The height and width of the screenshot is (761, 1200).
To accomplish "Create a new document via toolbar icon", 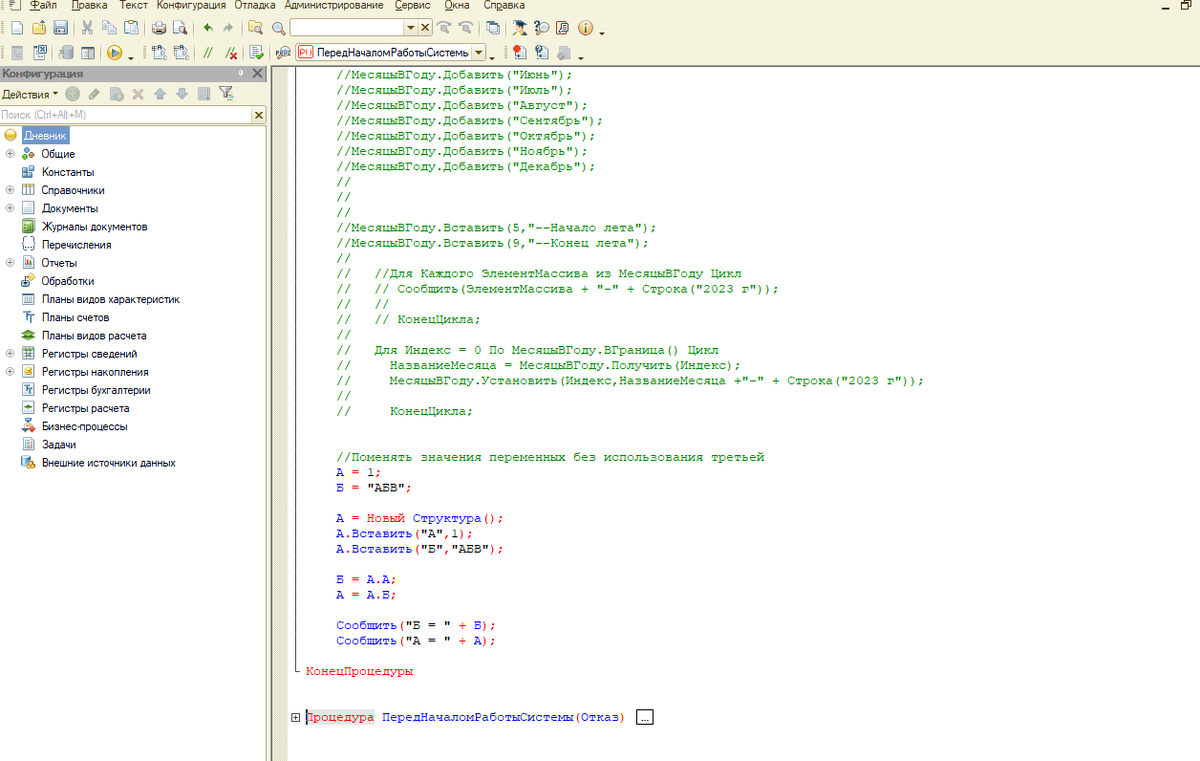I will coord(17,28).
